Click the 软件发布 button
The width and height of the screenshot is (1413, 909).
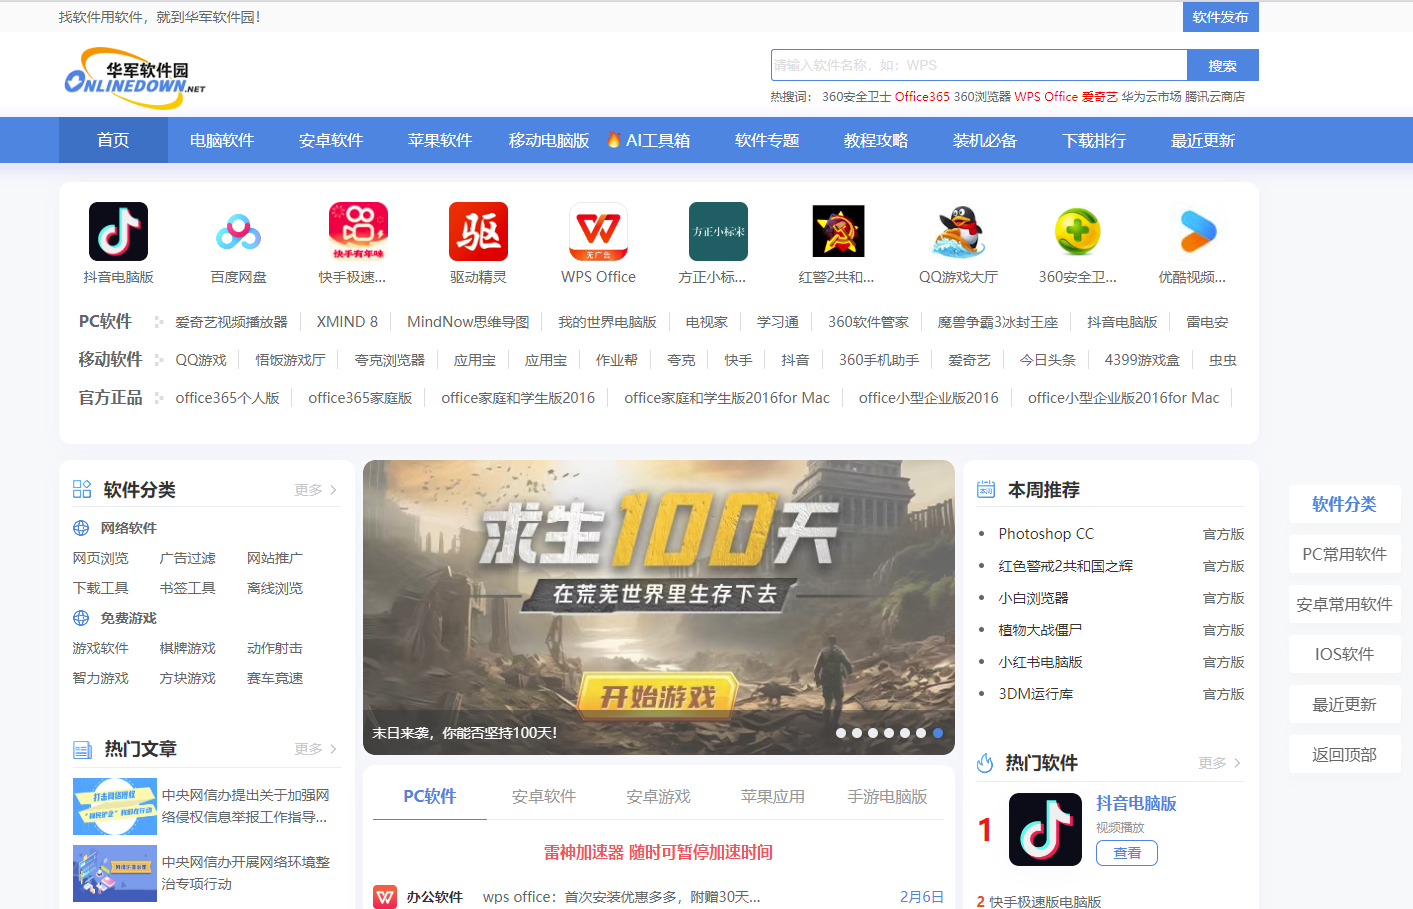[x=1220, y=17]
